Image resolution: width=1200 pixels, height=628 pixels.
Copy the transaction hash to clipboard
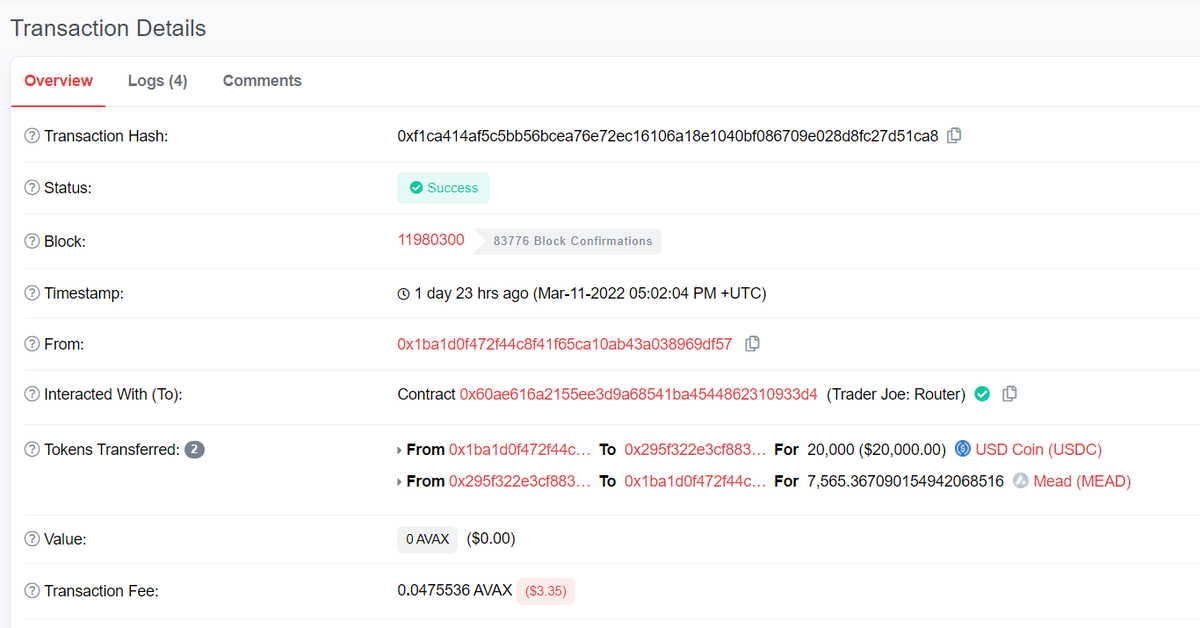click(954, 135)
